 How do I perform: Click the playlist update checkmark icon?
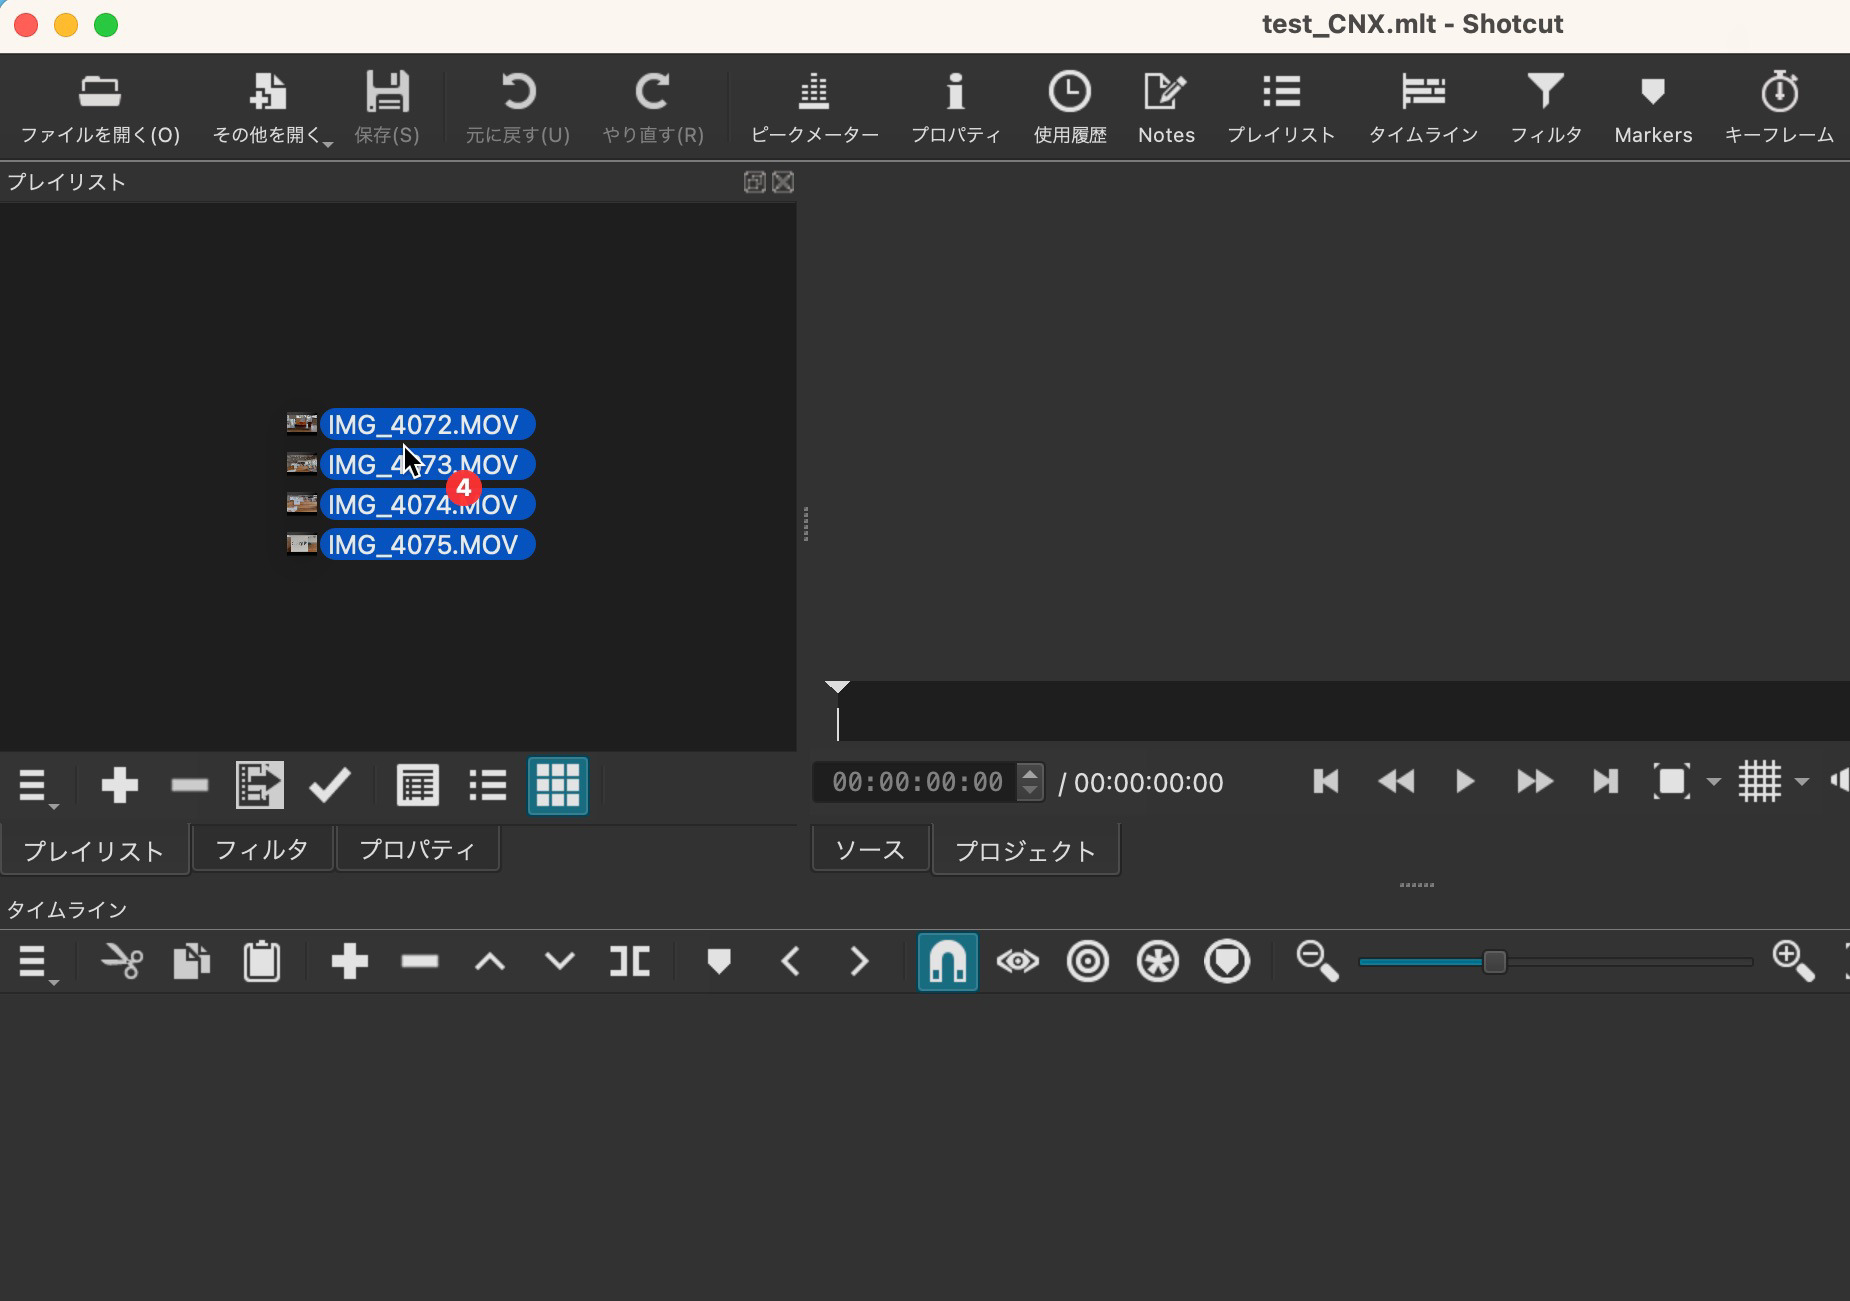[329, 786]
